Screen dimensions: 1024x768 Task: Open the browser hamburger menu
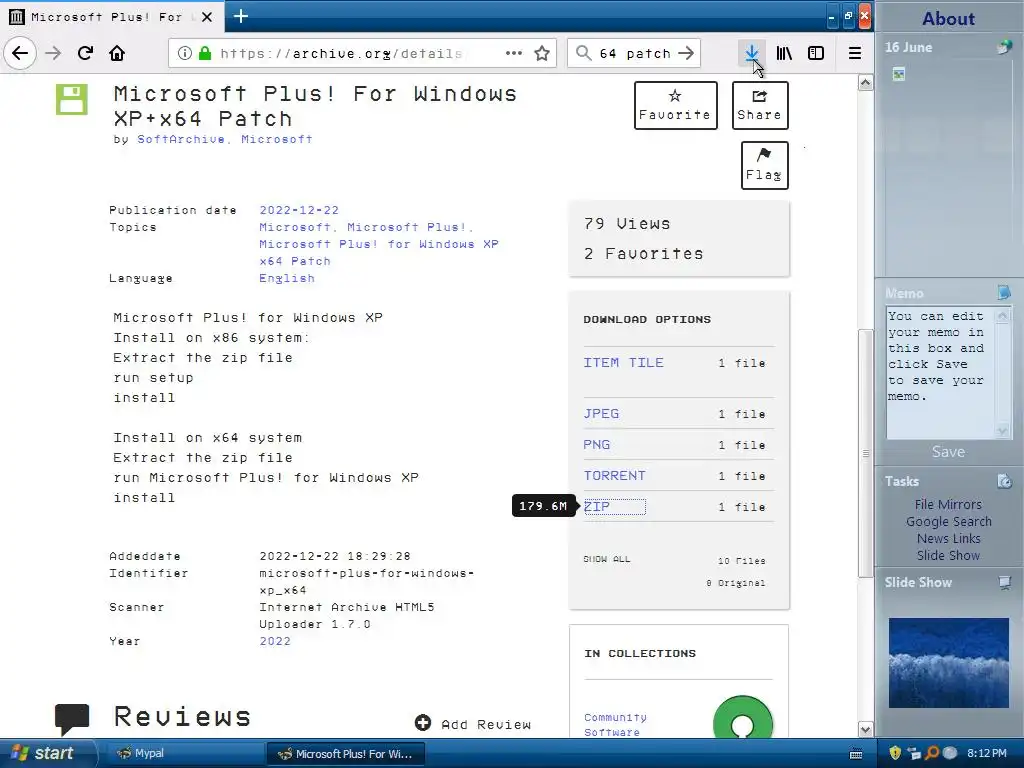tap(854, 53)
